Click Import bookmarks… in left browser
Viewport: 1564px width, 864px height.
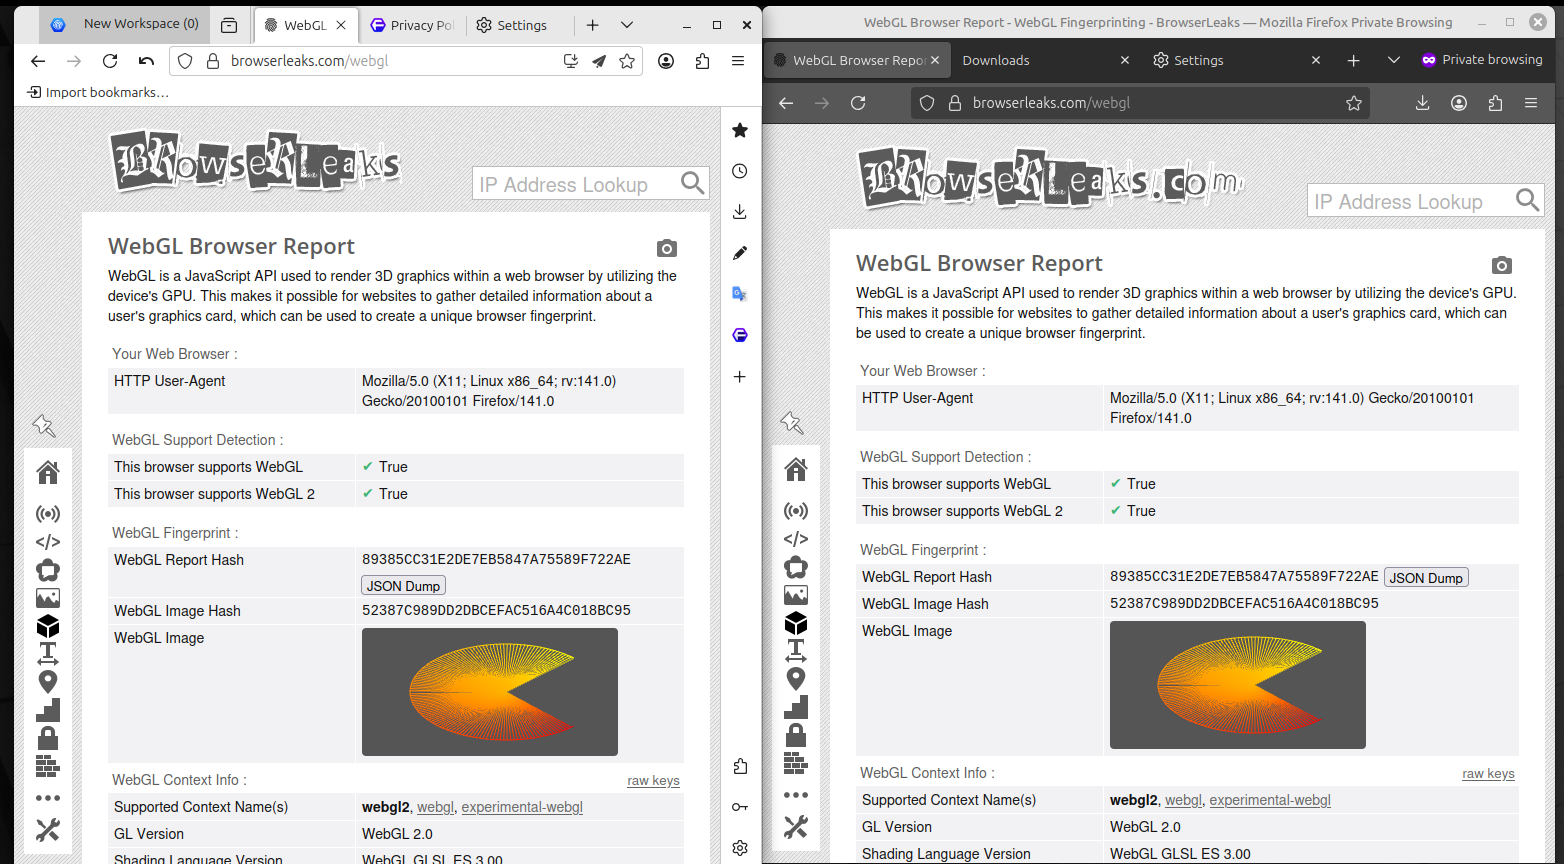(x=98, y=92)
